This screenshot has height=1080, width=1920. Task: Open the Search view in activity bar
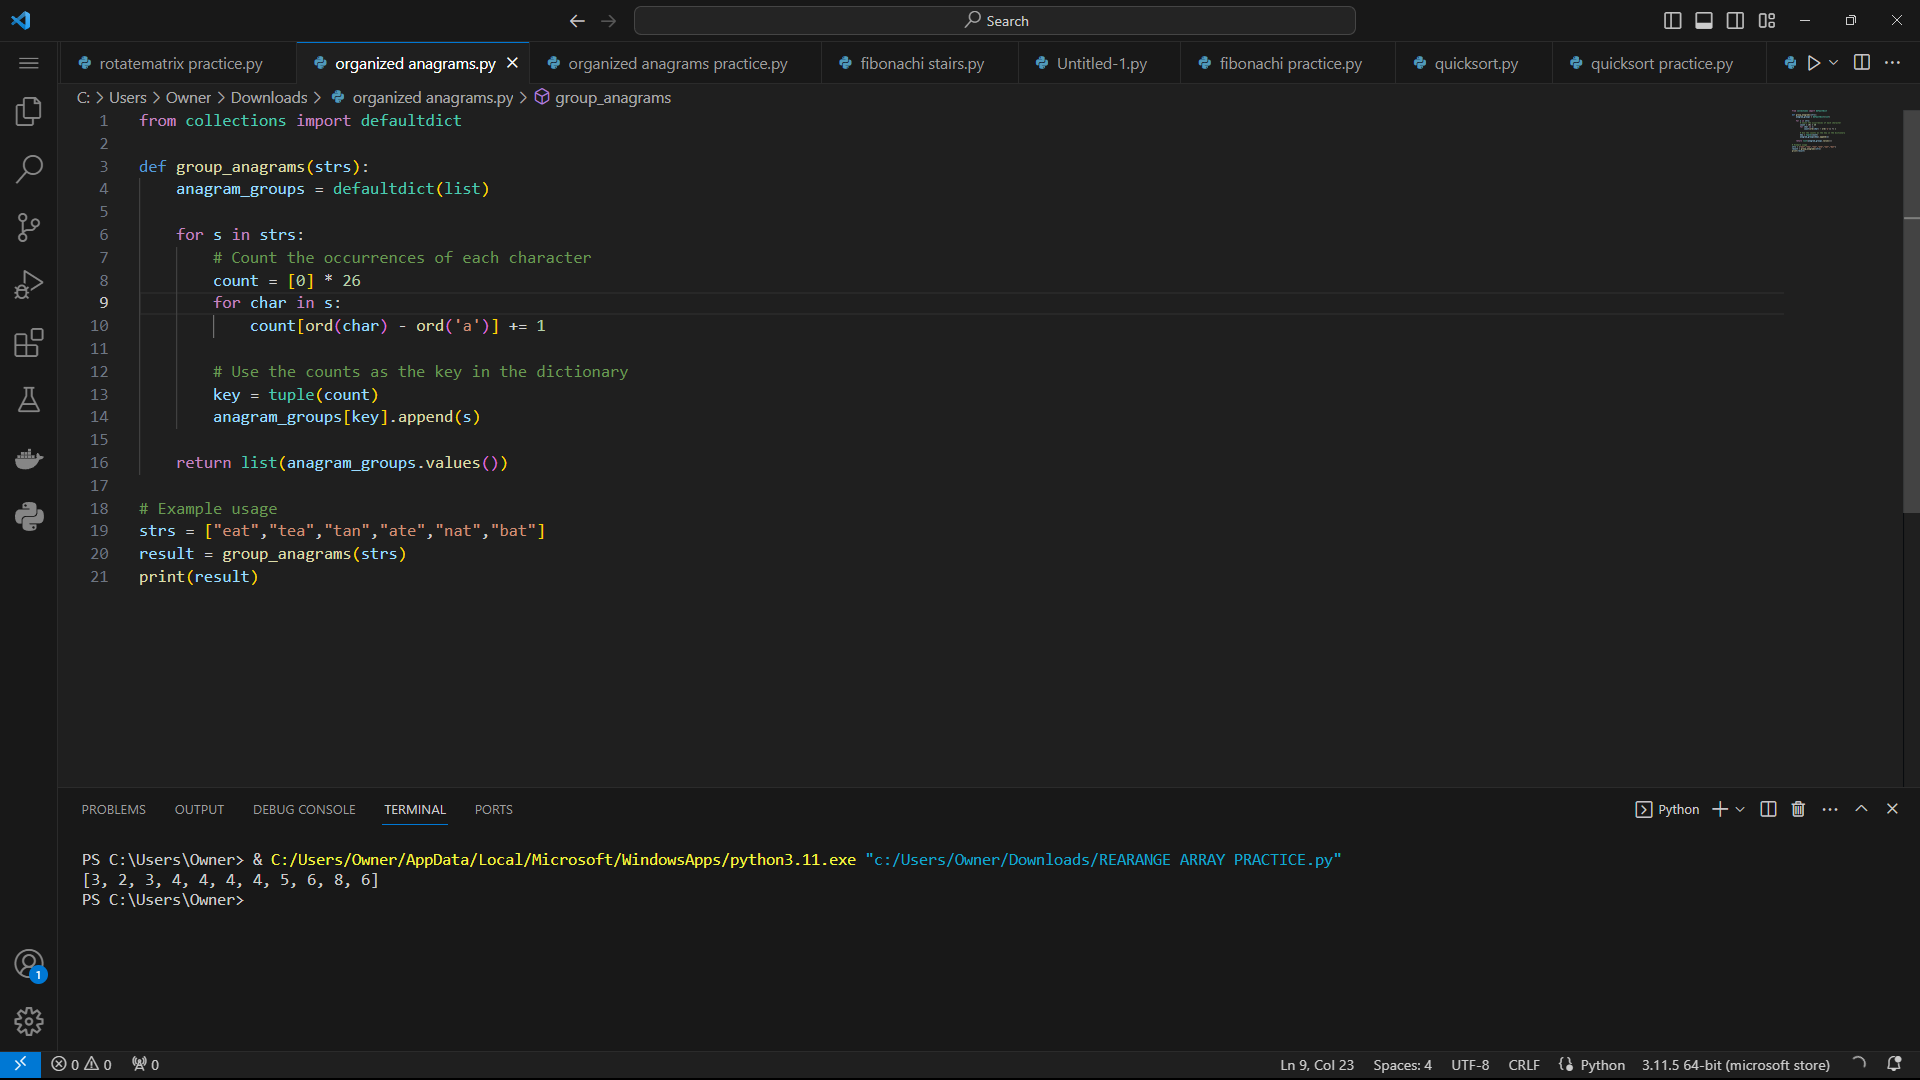click(x=29, y=169)
